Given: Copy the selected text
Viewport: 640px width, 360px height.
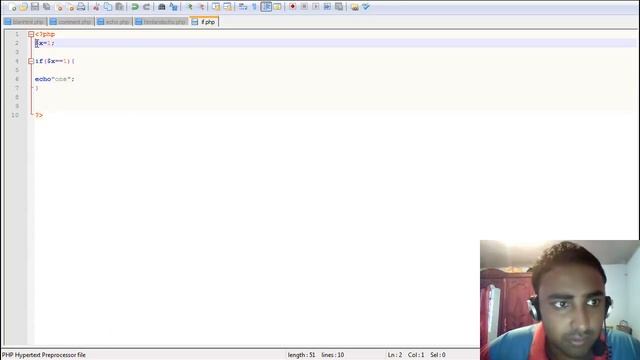Looking at the screenshot, I should point(108,7).
